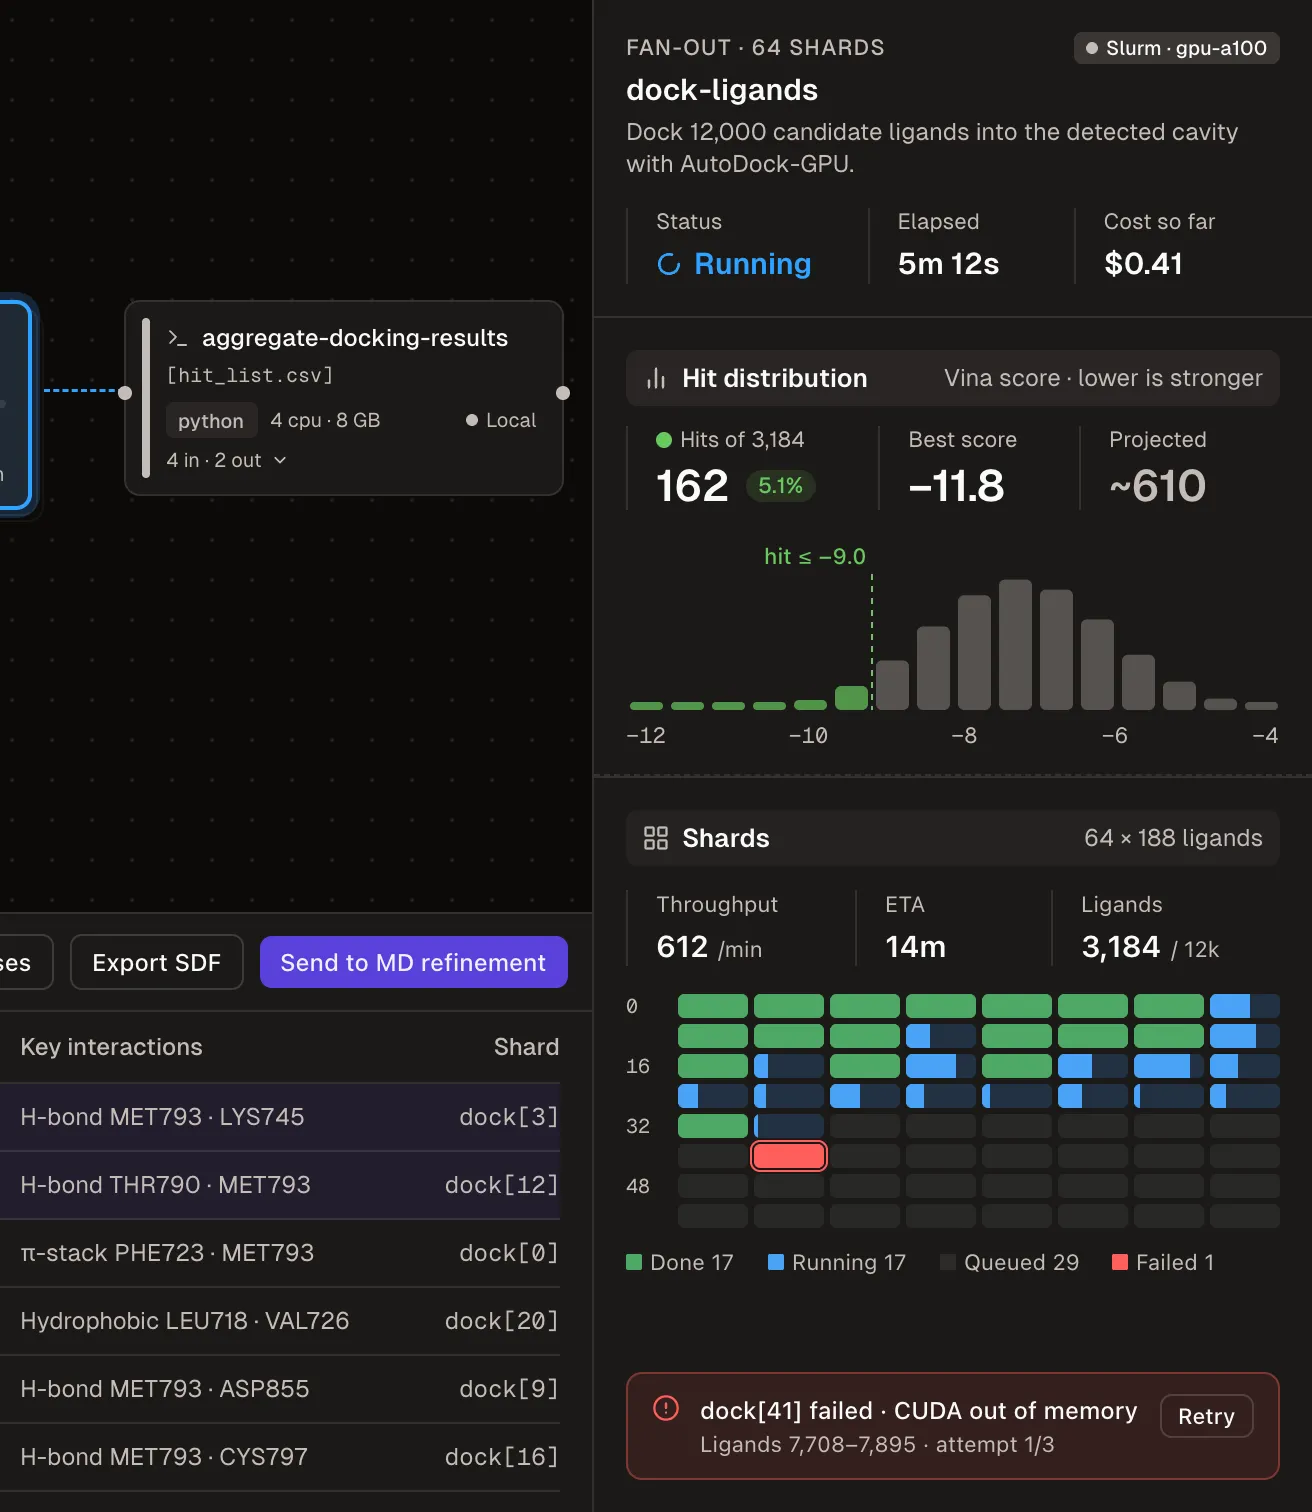Viewport: 1312px width, 1512px height.
Task: Click the terminal icon on aggregate-docking-results node
Action: click(x=177, y=338)
